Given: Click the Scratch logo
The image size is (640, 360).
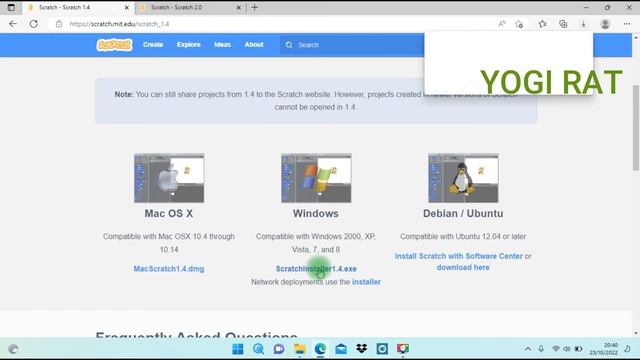Looking at the screenshot, I should pos(114,45).
